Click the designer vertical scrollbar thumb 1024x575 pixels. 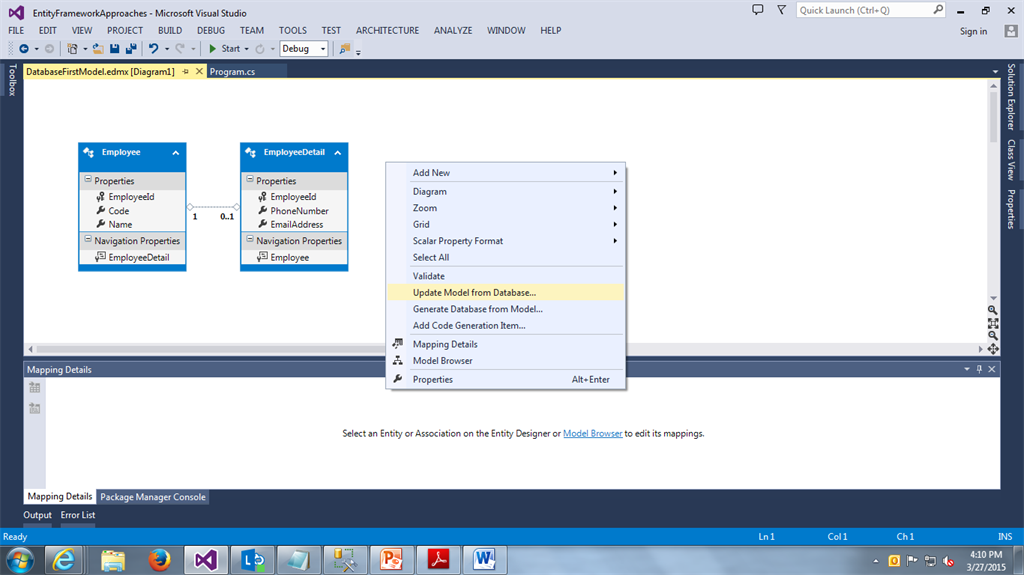coord(993,116)
